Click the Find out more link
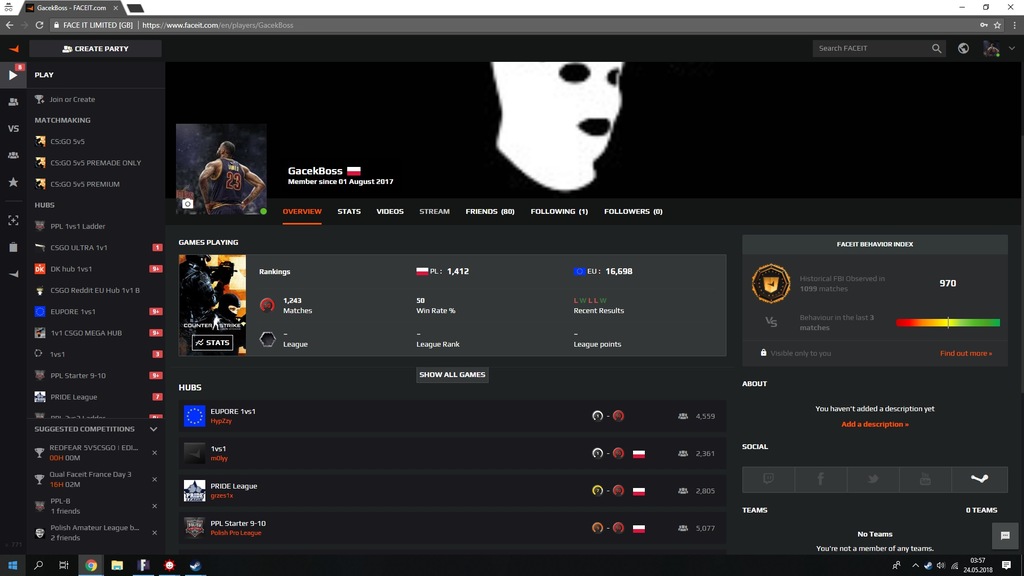 [x=966, y=353]
